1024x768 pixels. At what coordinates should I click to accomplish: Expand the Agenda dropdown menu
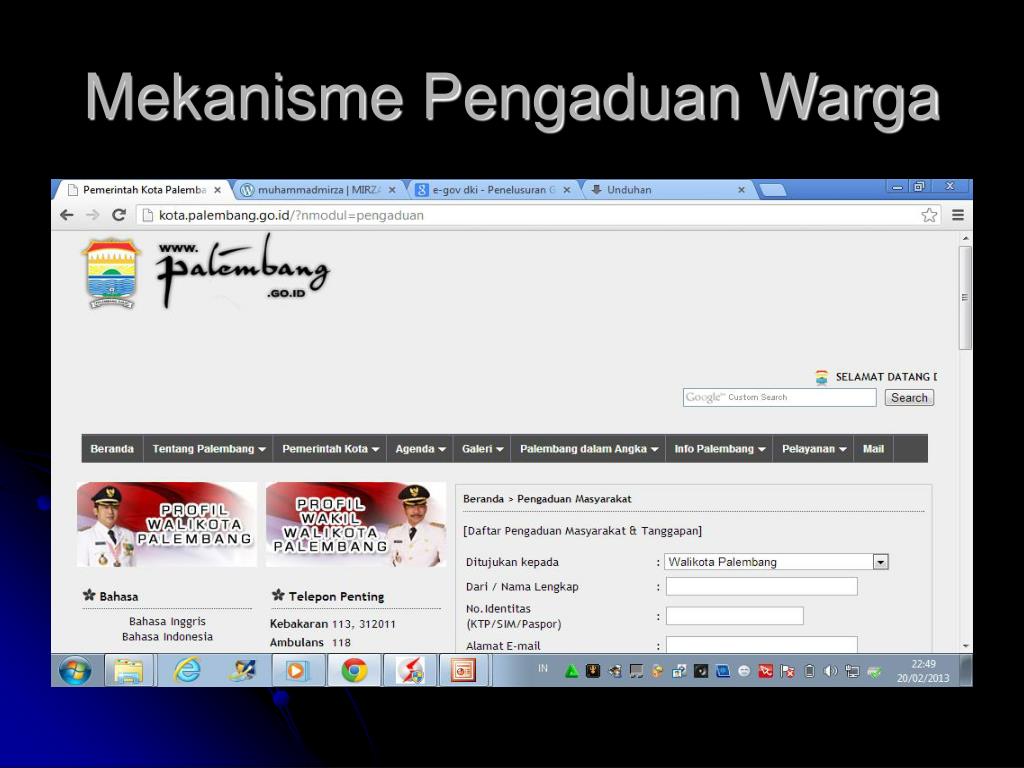click(x=421, y=449)
